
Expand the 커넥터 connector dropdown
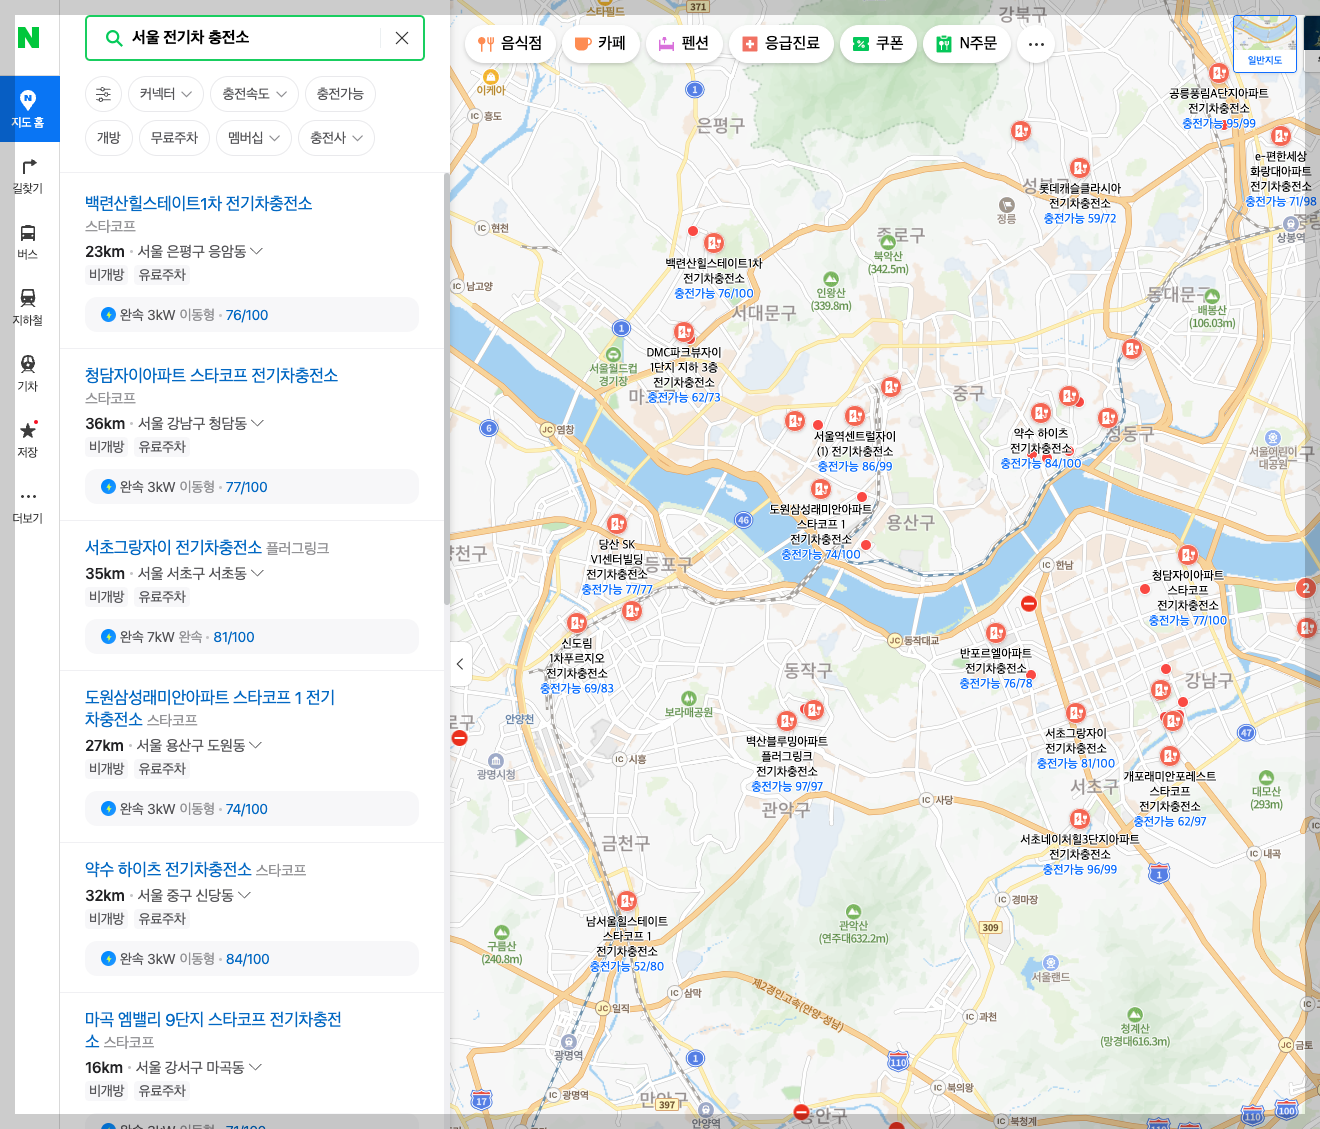point(166,94)
